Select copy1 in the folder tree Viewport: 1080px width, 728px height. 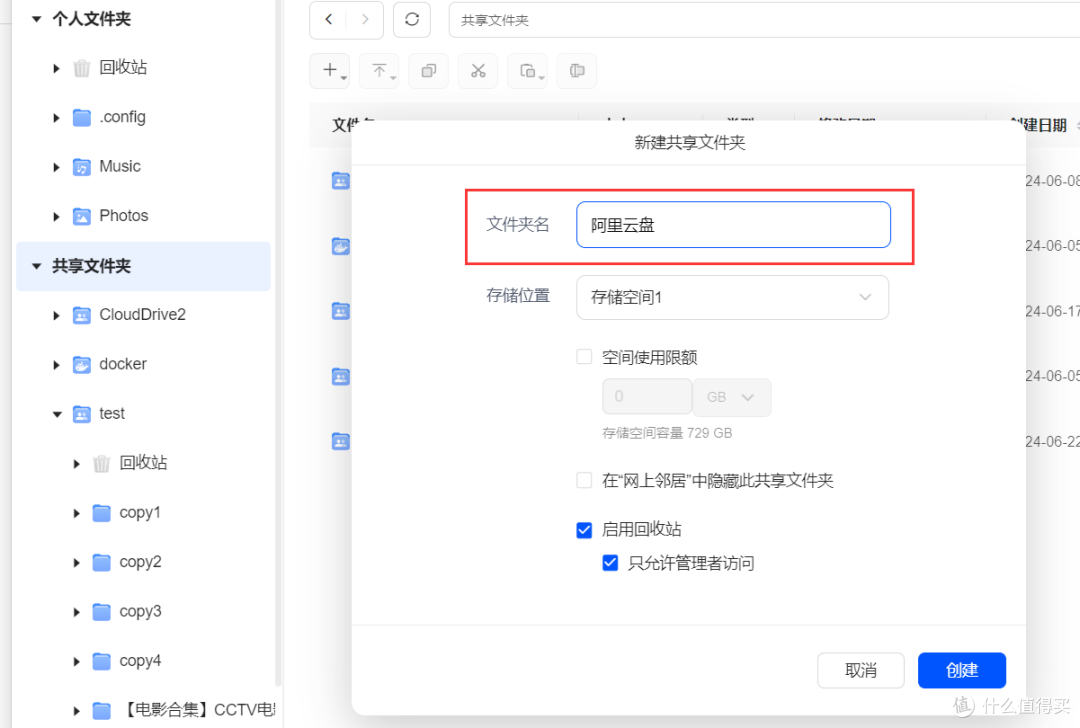point(140,513)
